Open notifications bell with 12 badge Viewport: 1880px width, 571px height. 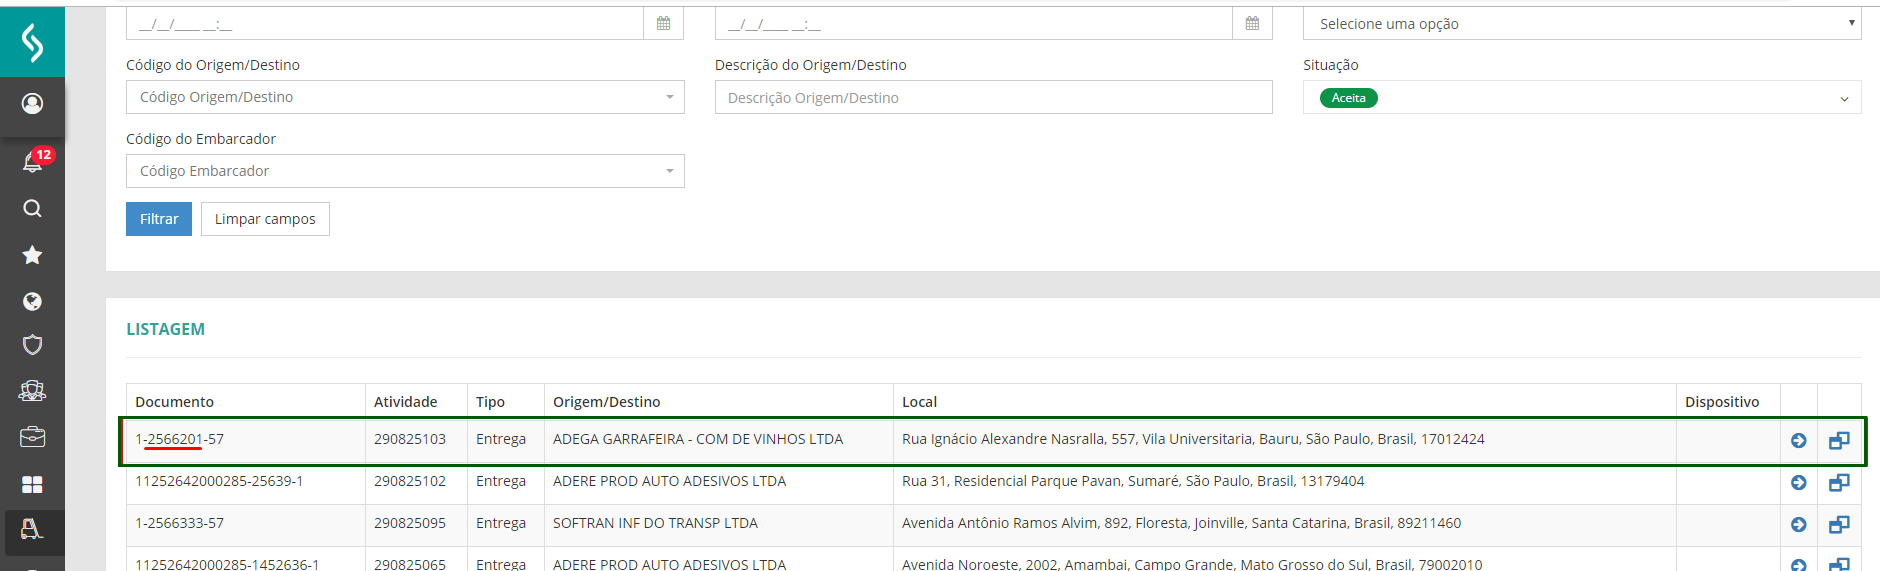(32, 162)
